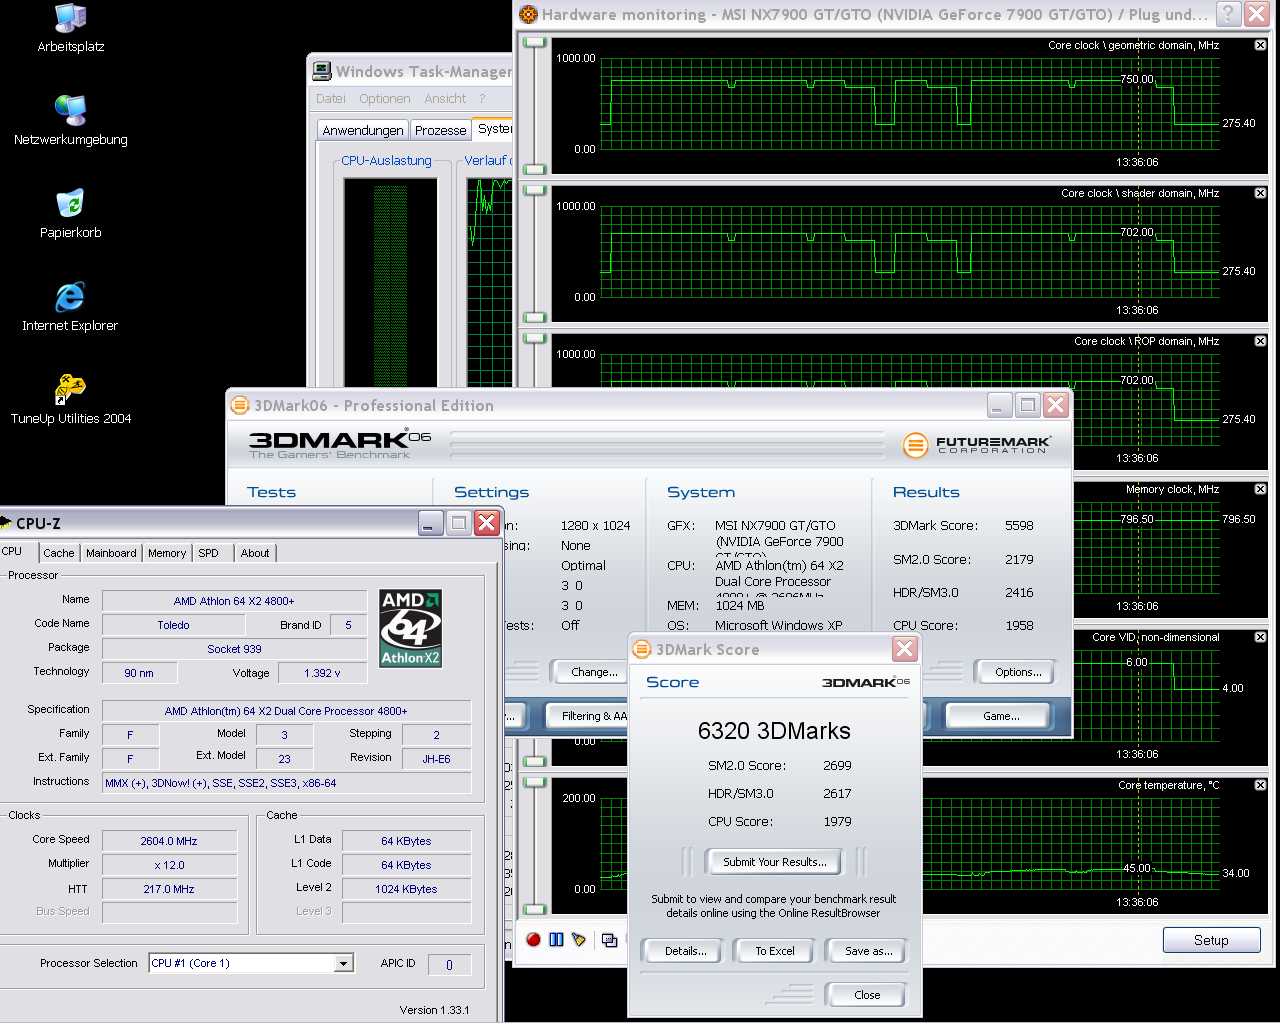The image size is (1280, 1024).
Task: Click lower scale slider handle of shader domain graph
Action: pyautogui.click(x=535, y=317)
